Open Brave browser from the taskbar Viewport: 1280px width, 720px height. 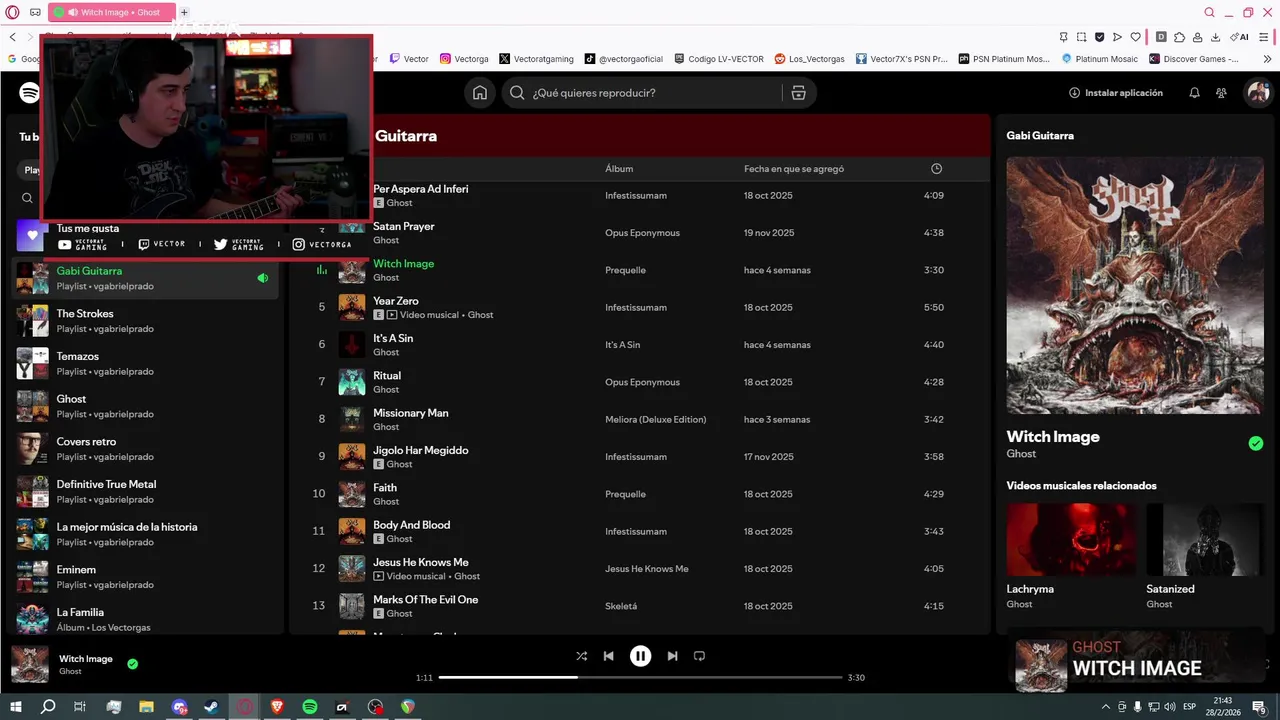click(x=277, y=707)
